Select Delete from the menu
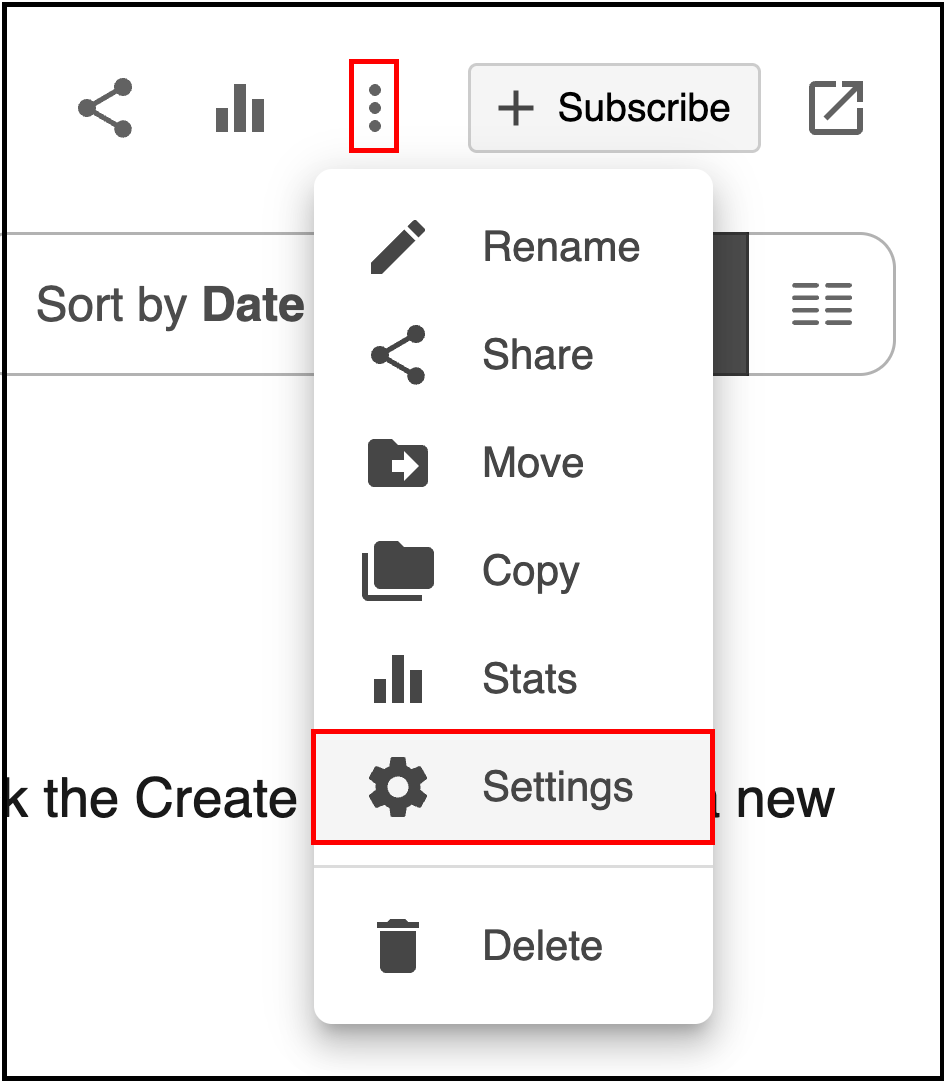 (x=513, y=945)
